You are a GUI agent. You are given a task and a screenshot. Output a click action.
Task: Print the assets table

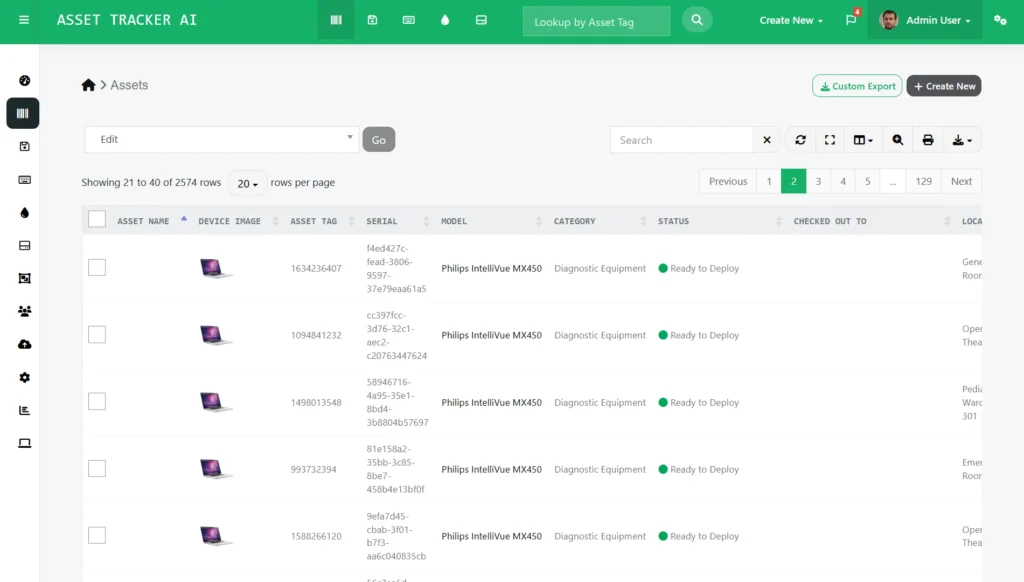(928, 140)
